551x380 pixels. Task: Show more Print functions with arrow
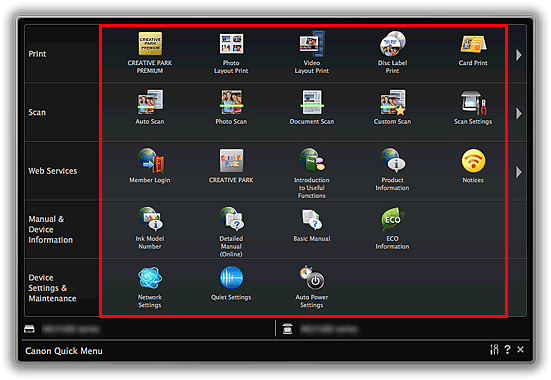pos(519,55)
